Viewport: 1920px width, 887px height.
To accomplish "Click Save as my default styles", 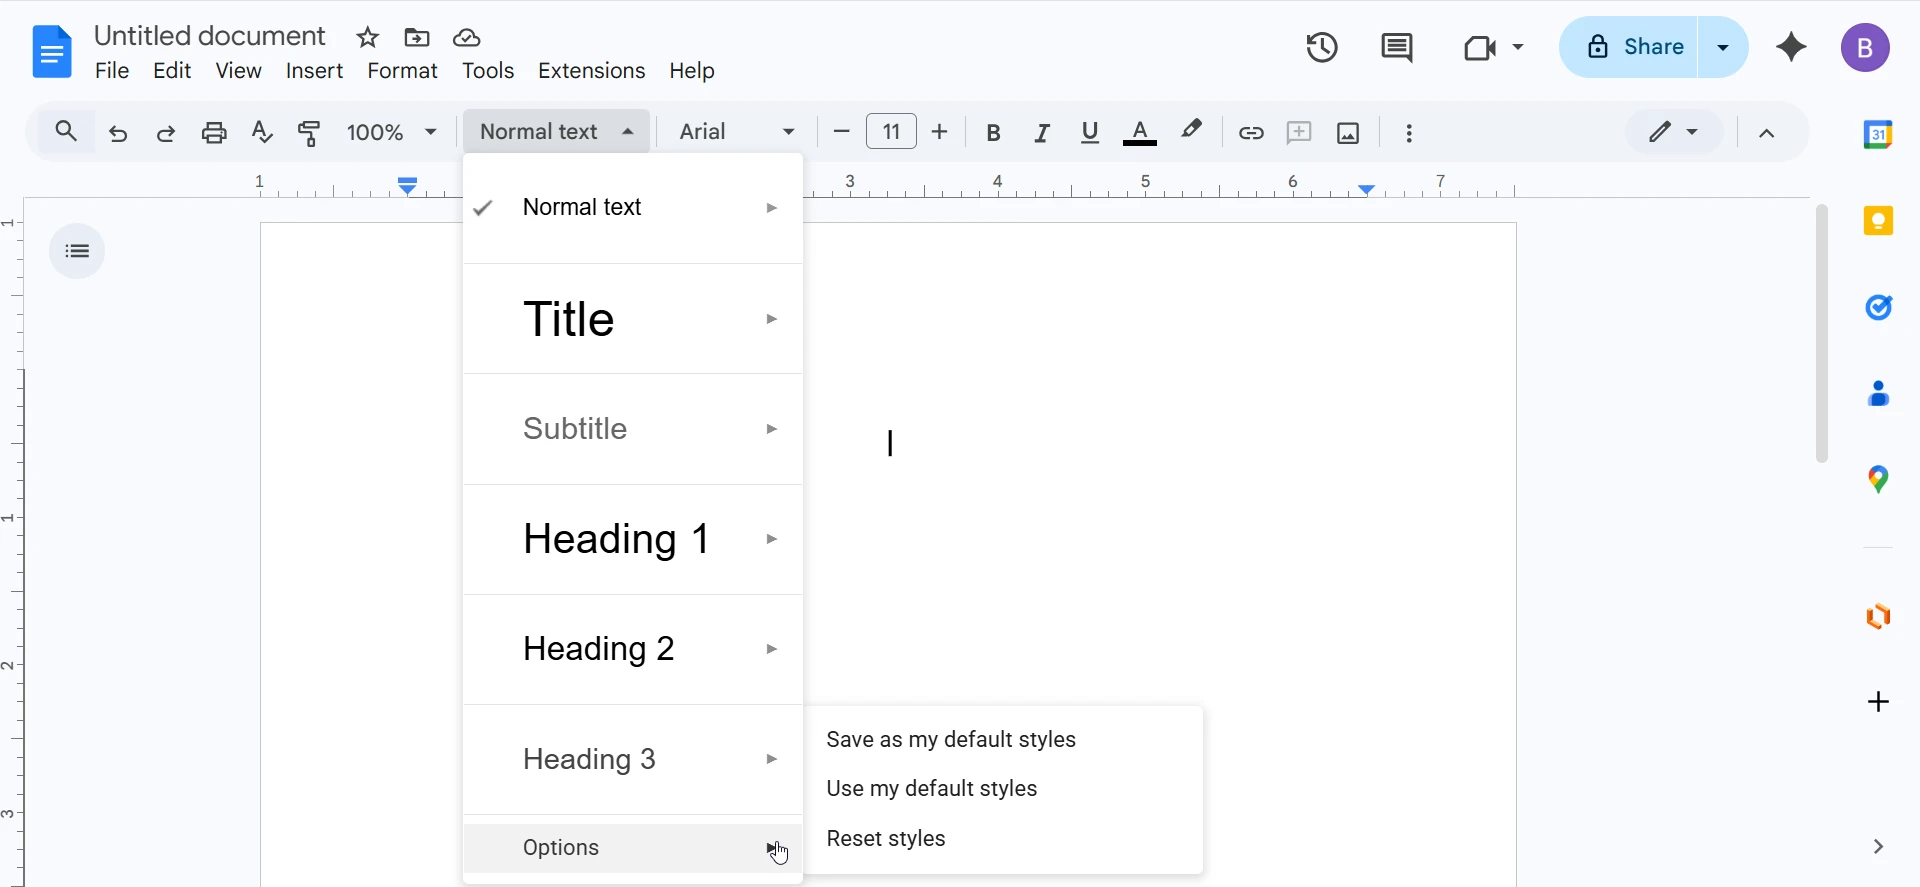I will (951, 740).
